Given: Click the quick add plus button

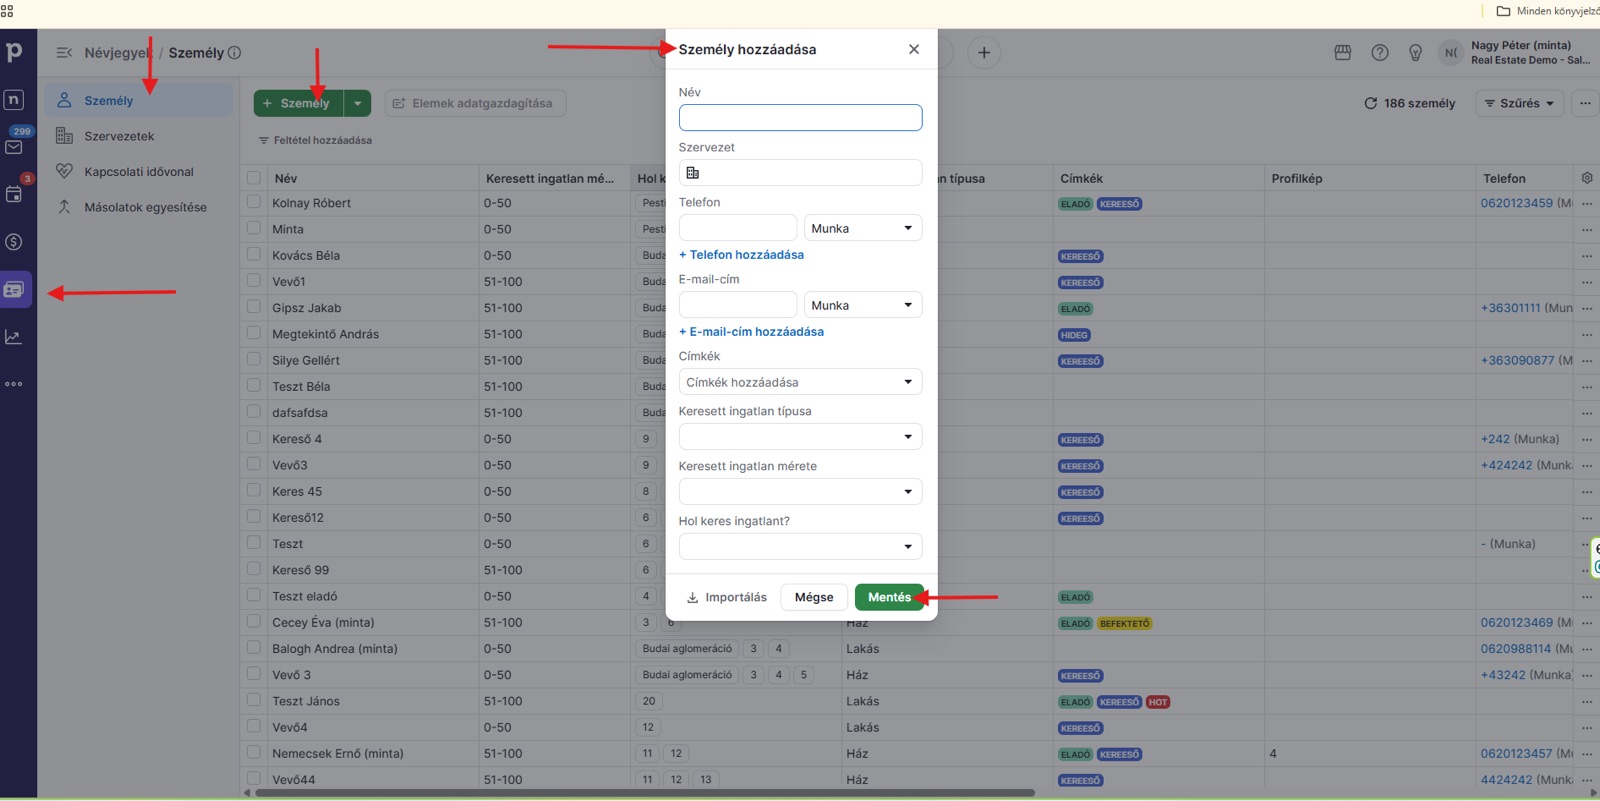Looking at the screenshot, I should [984, 53].
